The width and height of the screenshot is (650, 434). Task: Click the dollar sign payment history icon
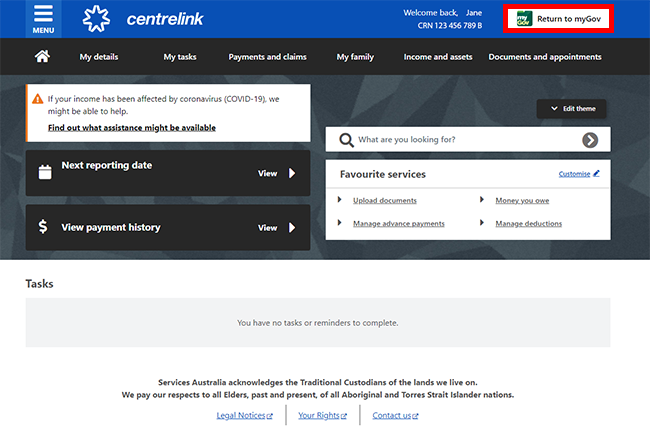(44, 227)
